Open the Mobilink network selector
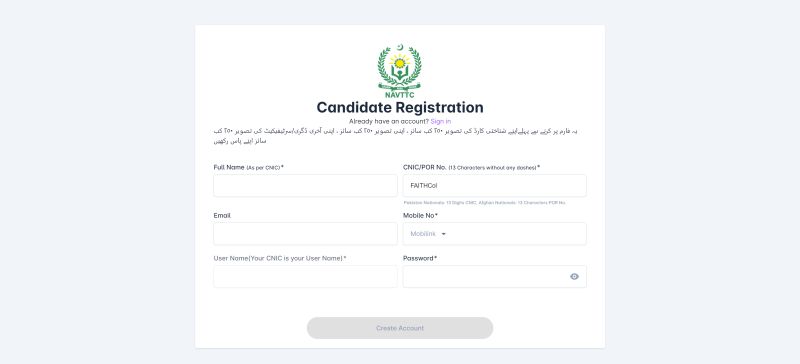 point(428,234)
